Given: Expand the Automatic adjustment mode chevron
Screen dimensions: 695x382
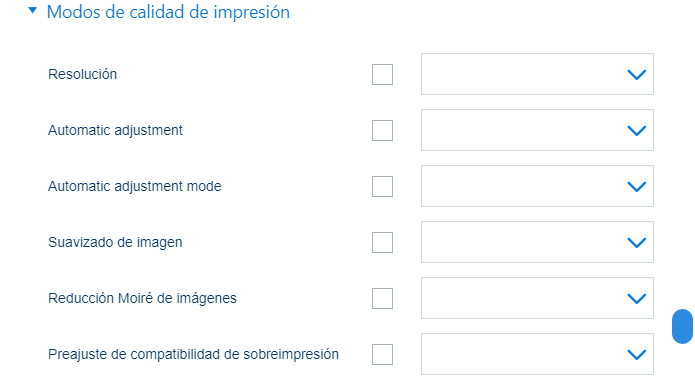Looking at the screenshot, I should tap(636, 187).
